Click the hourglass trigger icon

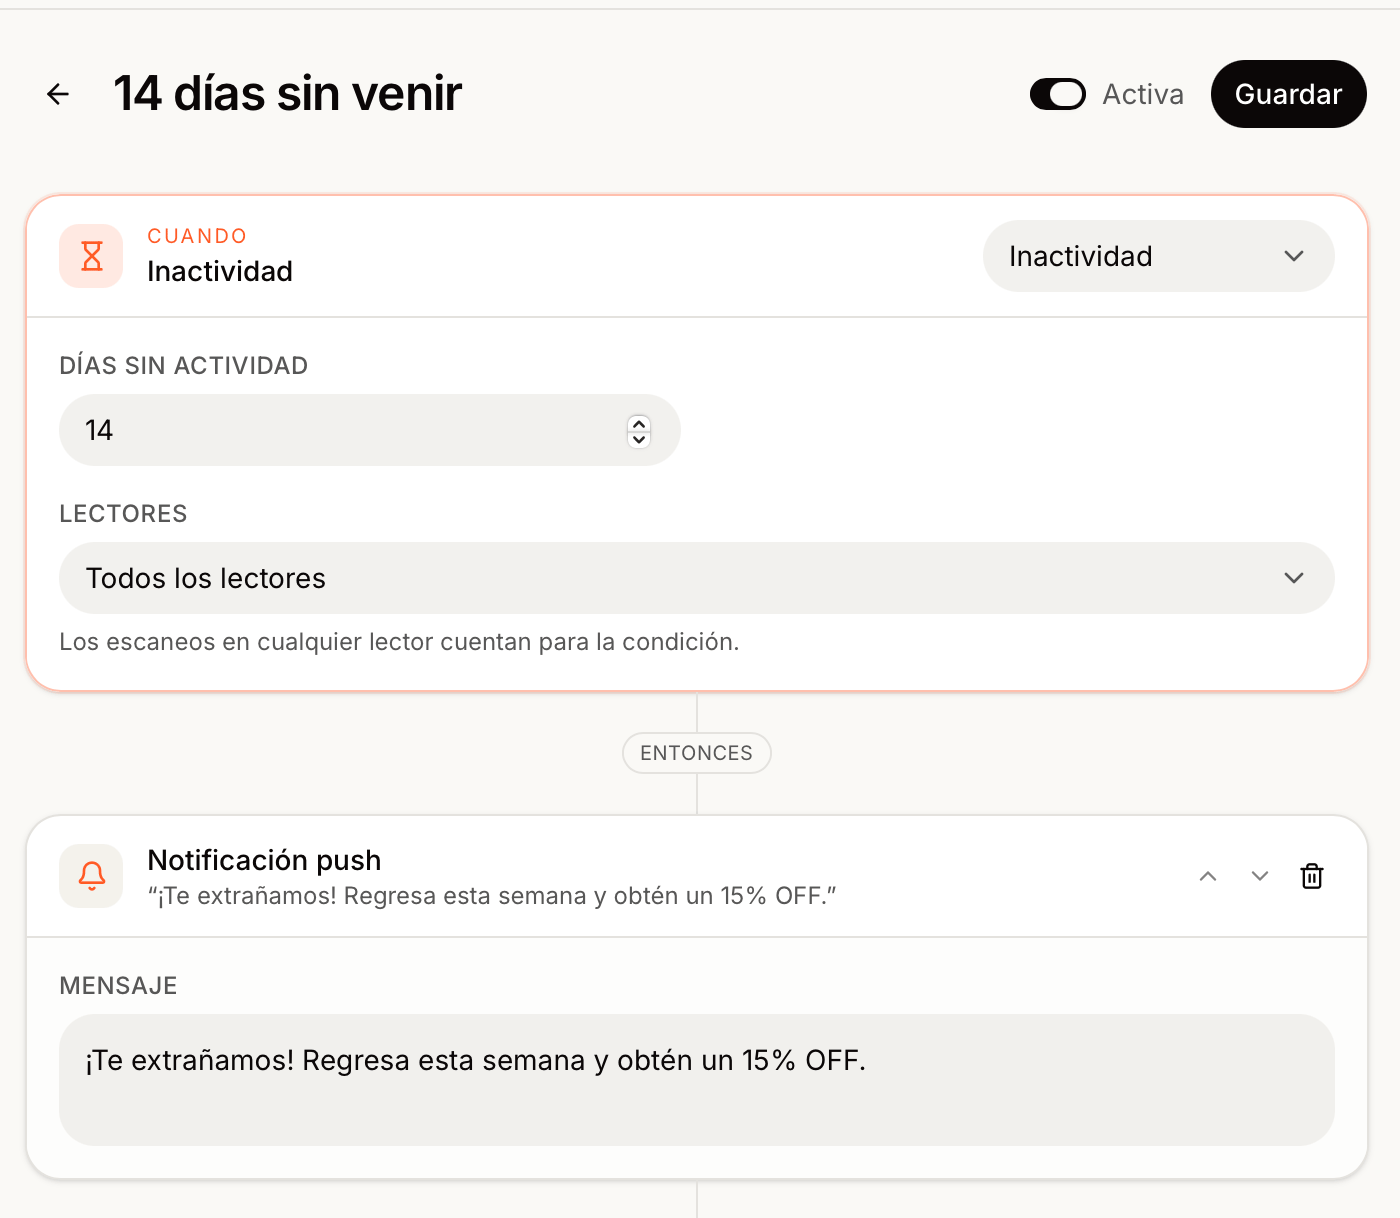click(x=91, y=256)
